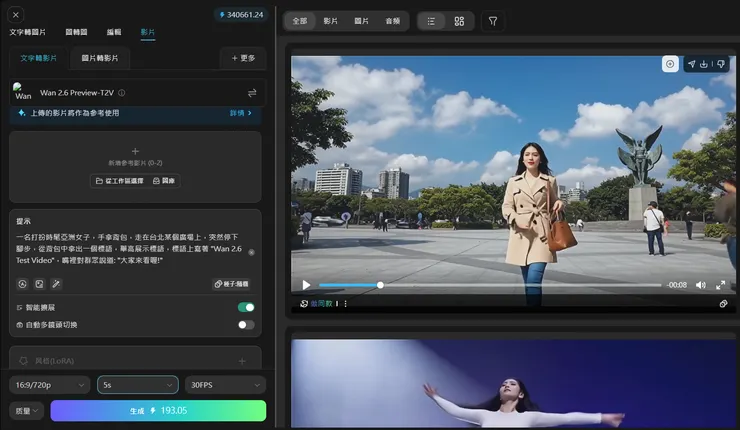The image size is (740, 430).
Task: Open the 詳情 link in the reference notice
Action: pyautogui.click(x=240, y=113)
